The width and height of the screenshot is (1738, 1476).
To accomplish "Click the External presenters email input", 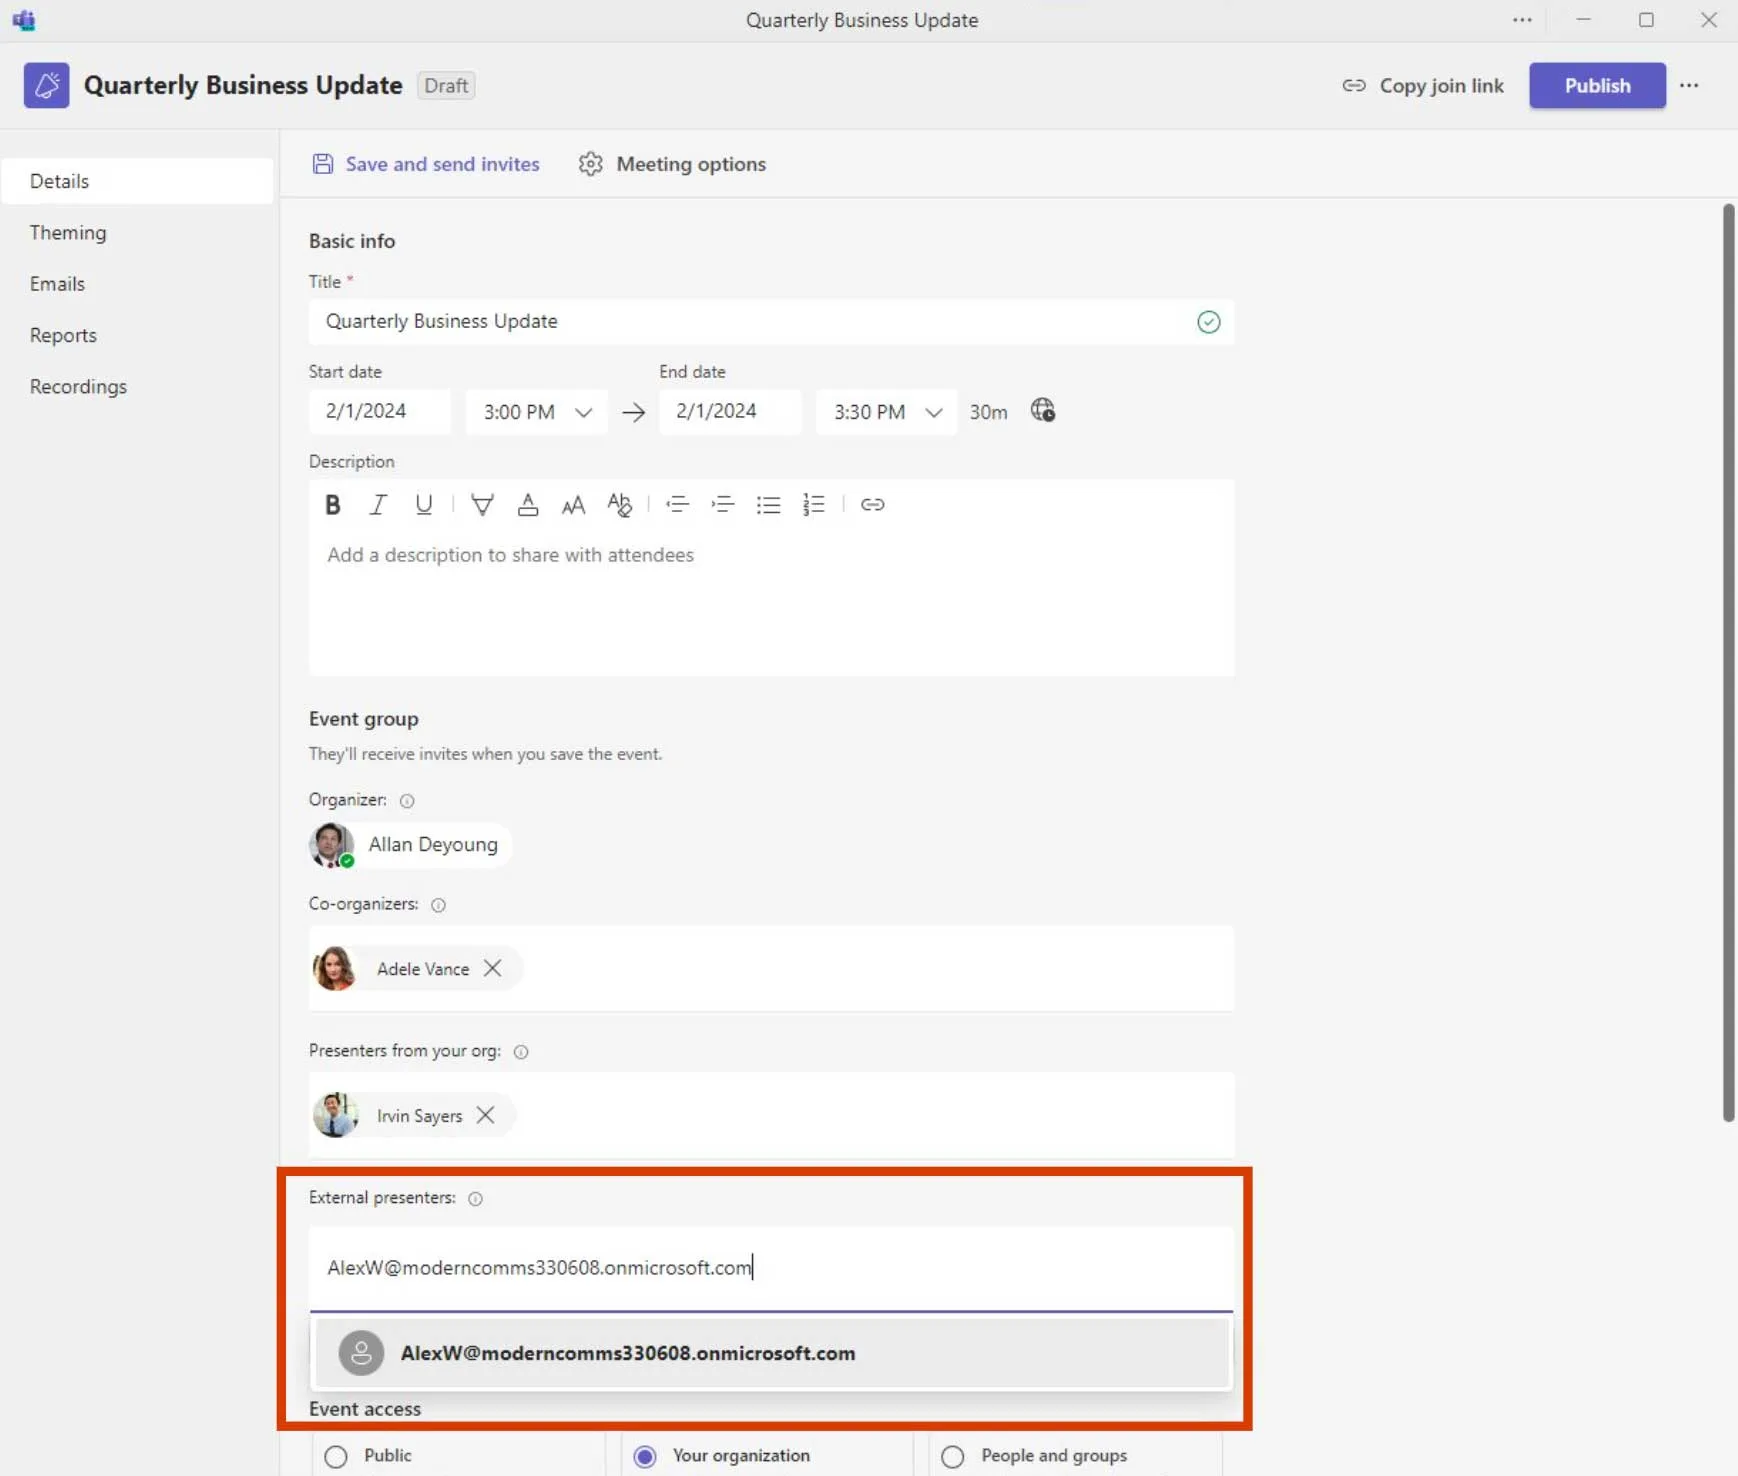I will pos(771,1268).
